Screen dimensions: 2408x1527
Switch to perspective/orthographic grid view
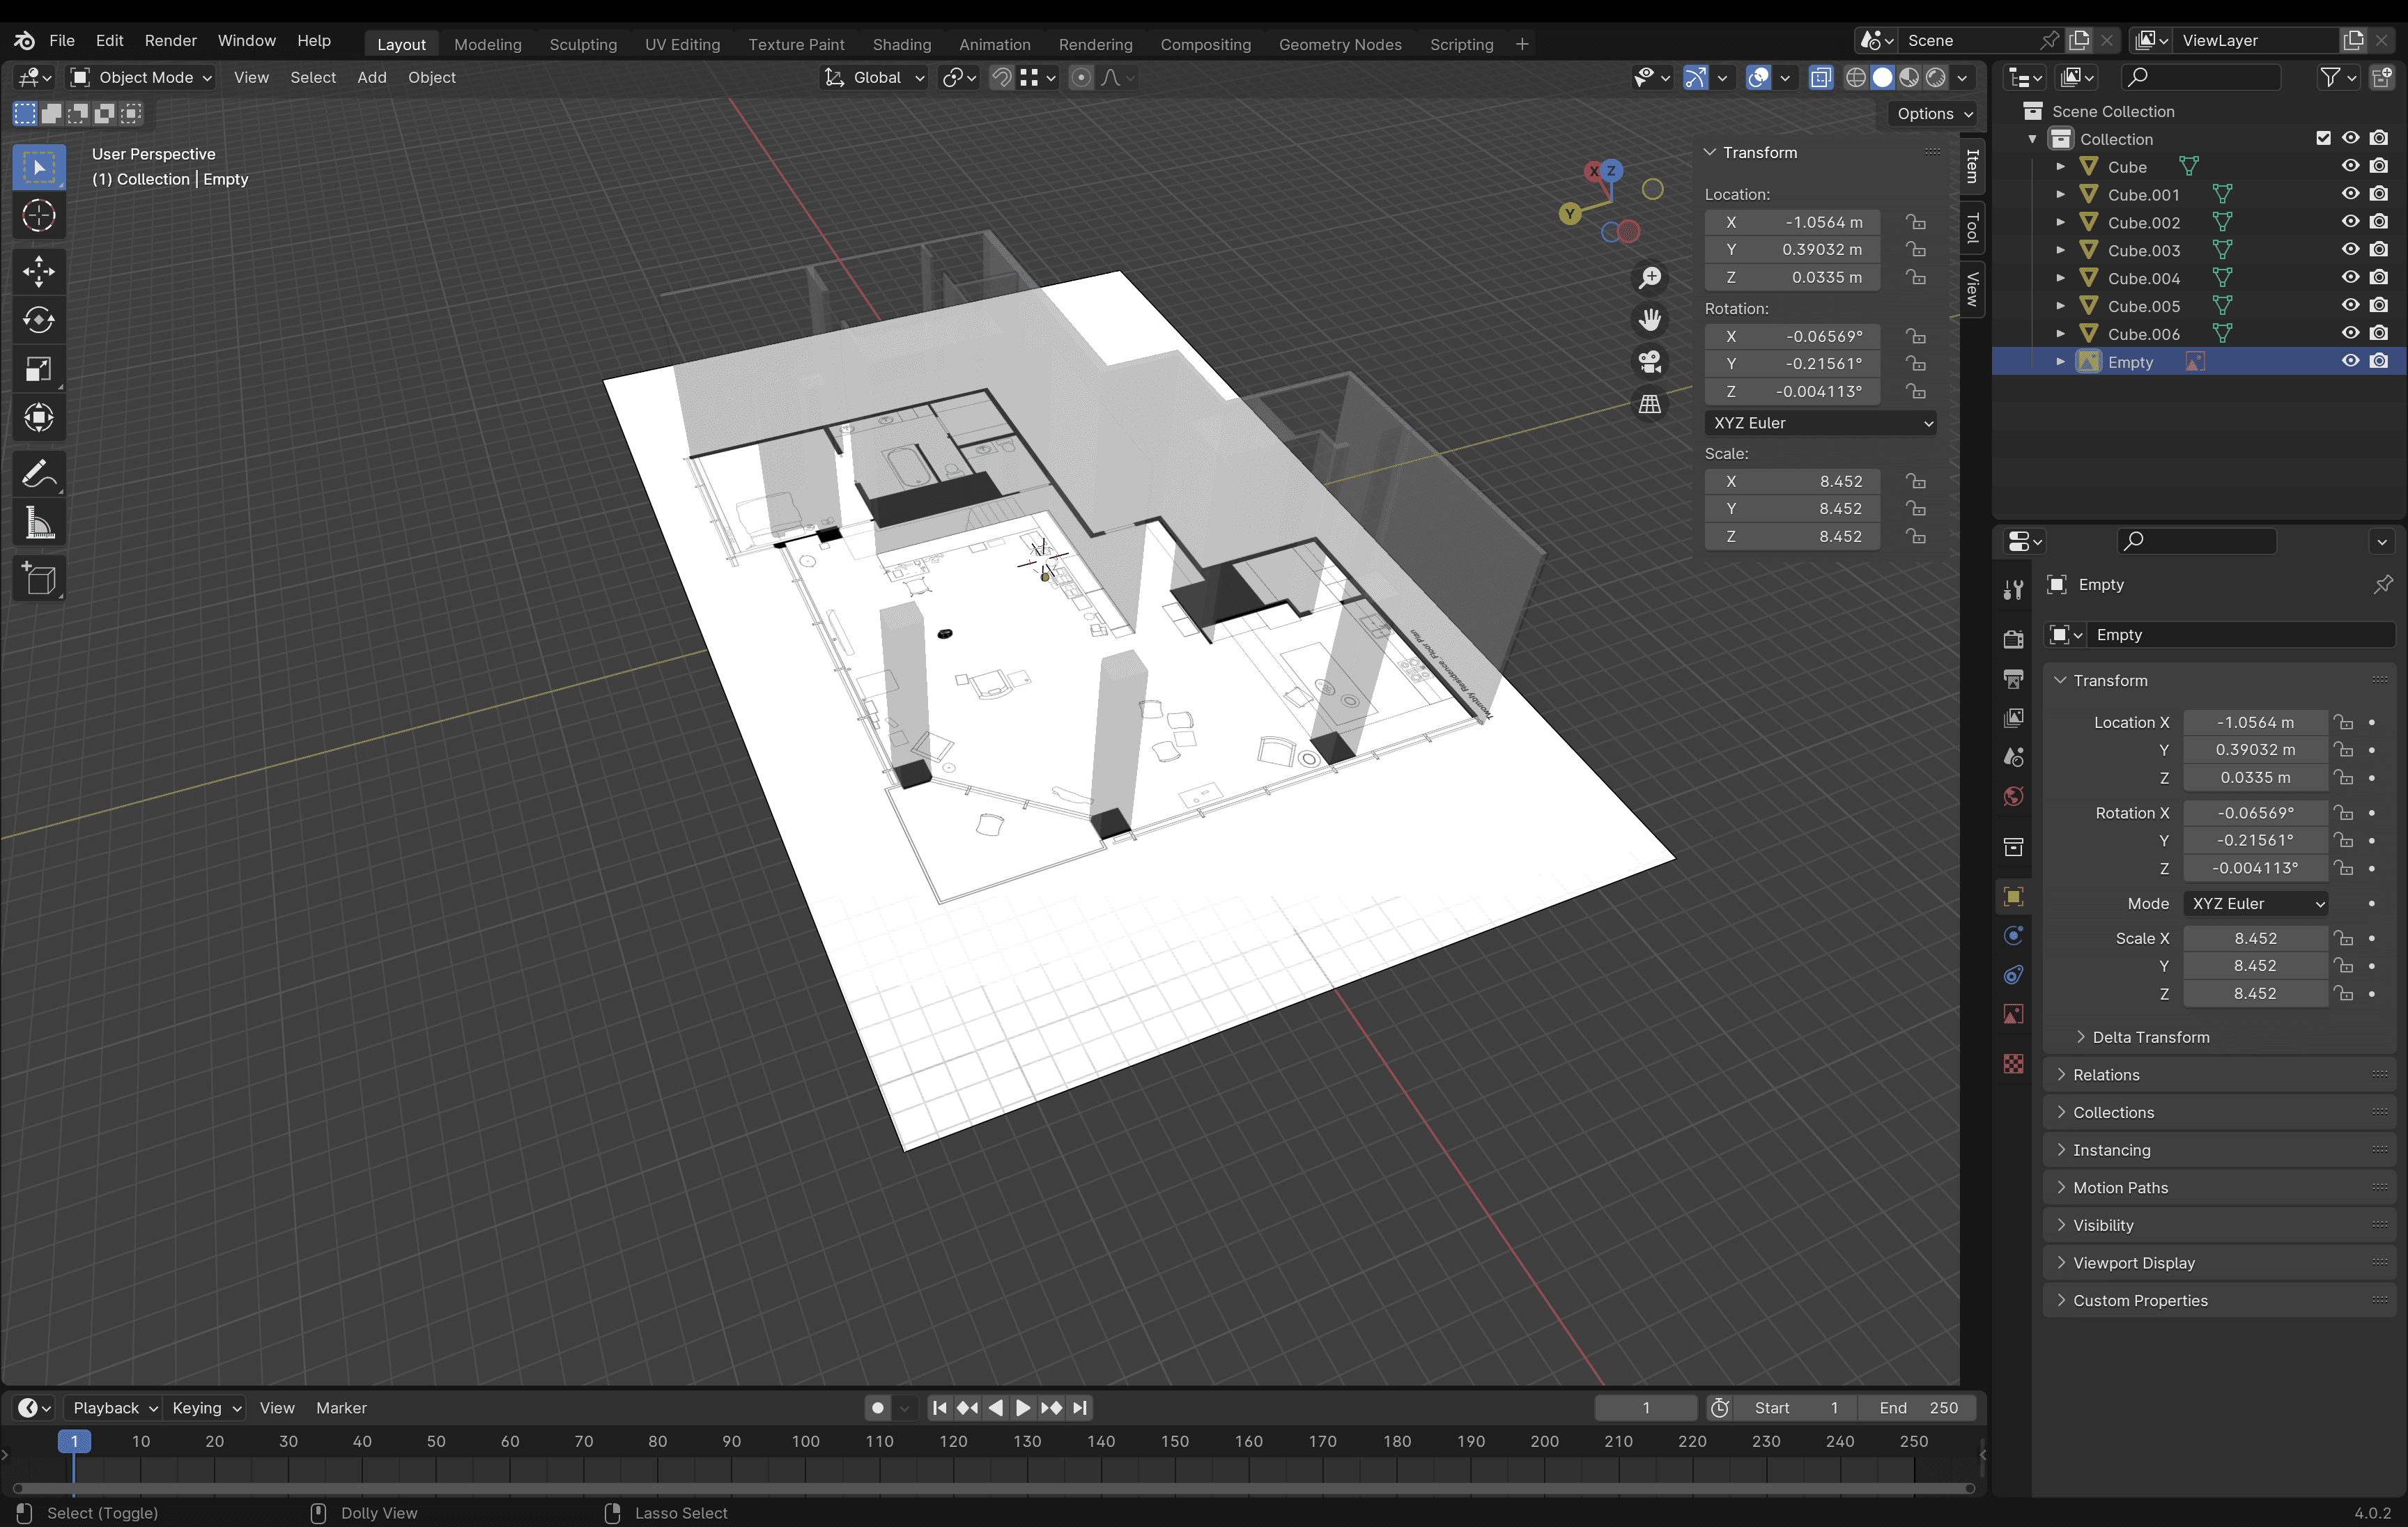1650,404
